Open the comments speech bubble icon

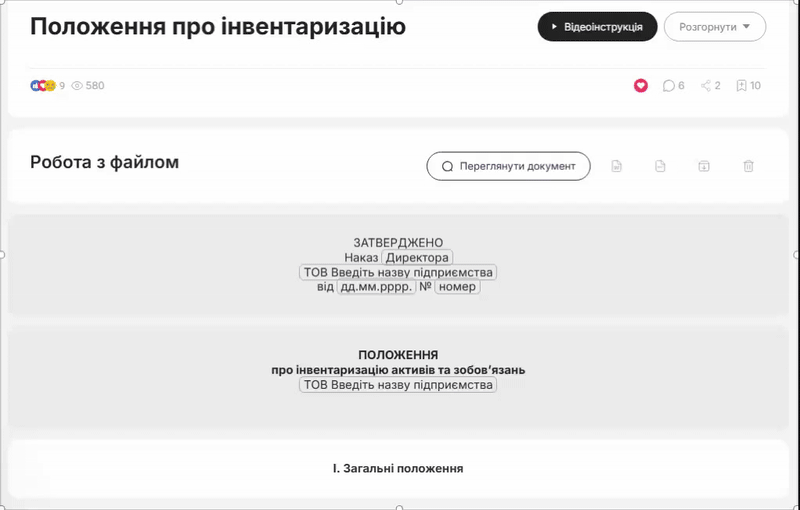pyautogui.click(x=668, y=86)
